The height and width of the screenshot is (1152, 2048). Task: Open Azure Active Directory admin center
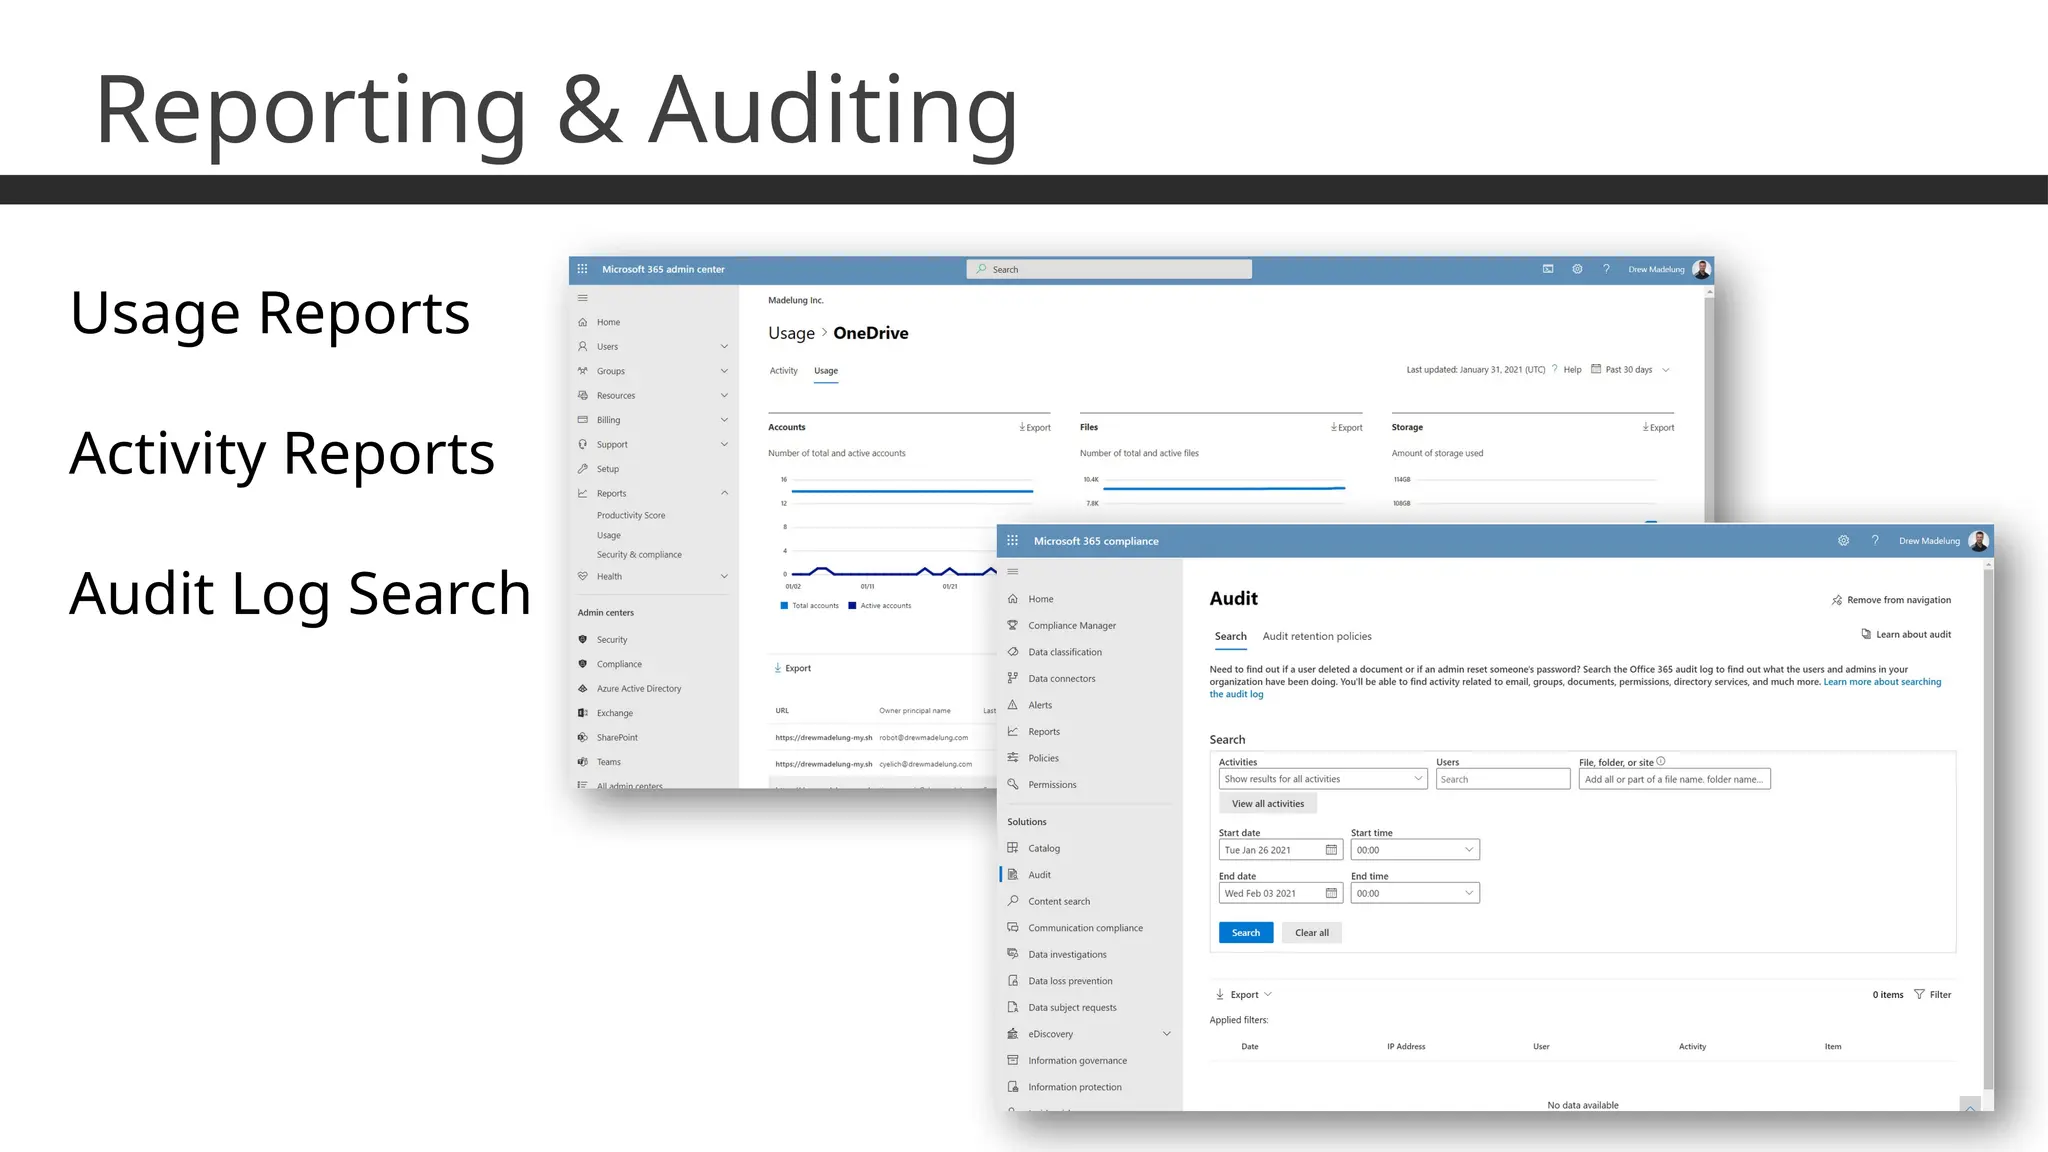(639, 689)
